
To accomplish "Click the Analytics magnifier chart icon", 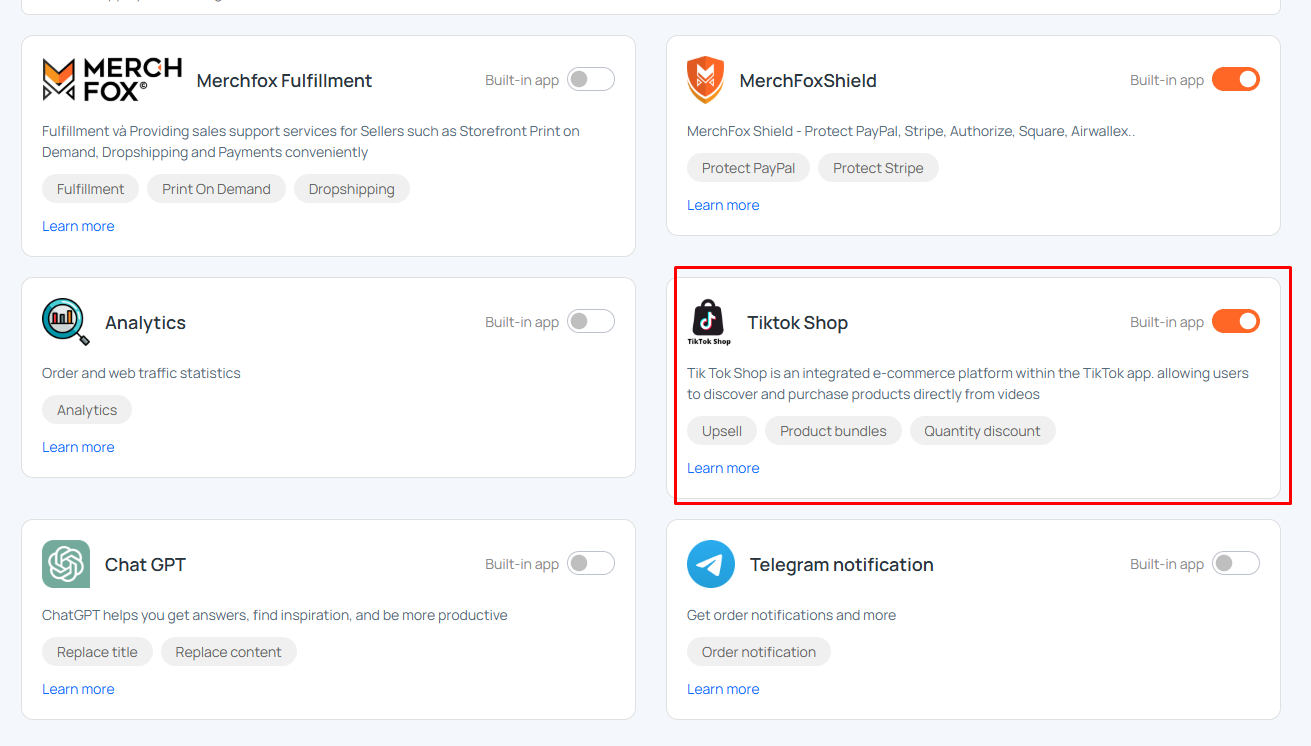I will coord(66,322).
